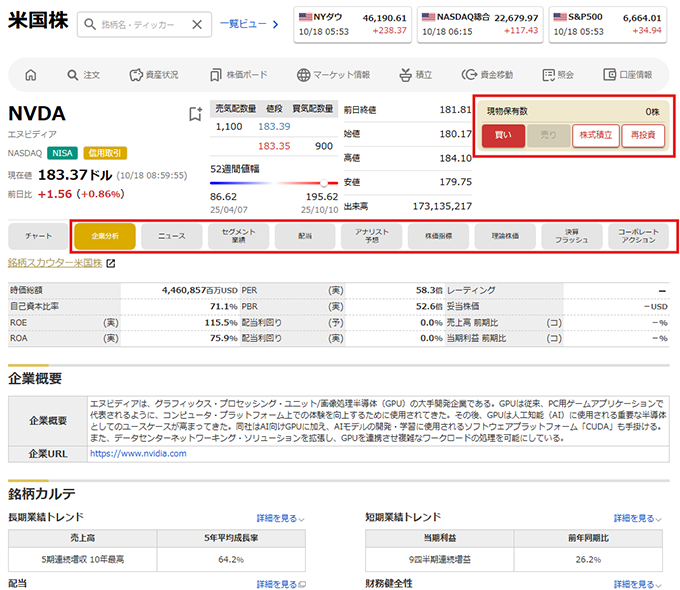The image size is (680, 590).
Task: Open the nvidia.com company URL link
Action: point(136,453)
